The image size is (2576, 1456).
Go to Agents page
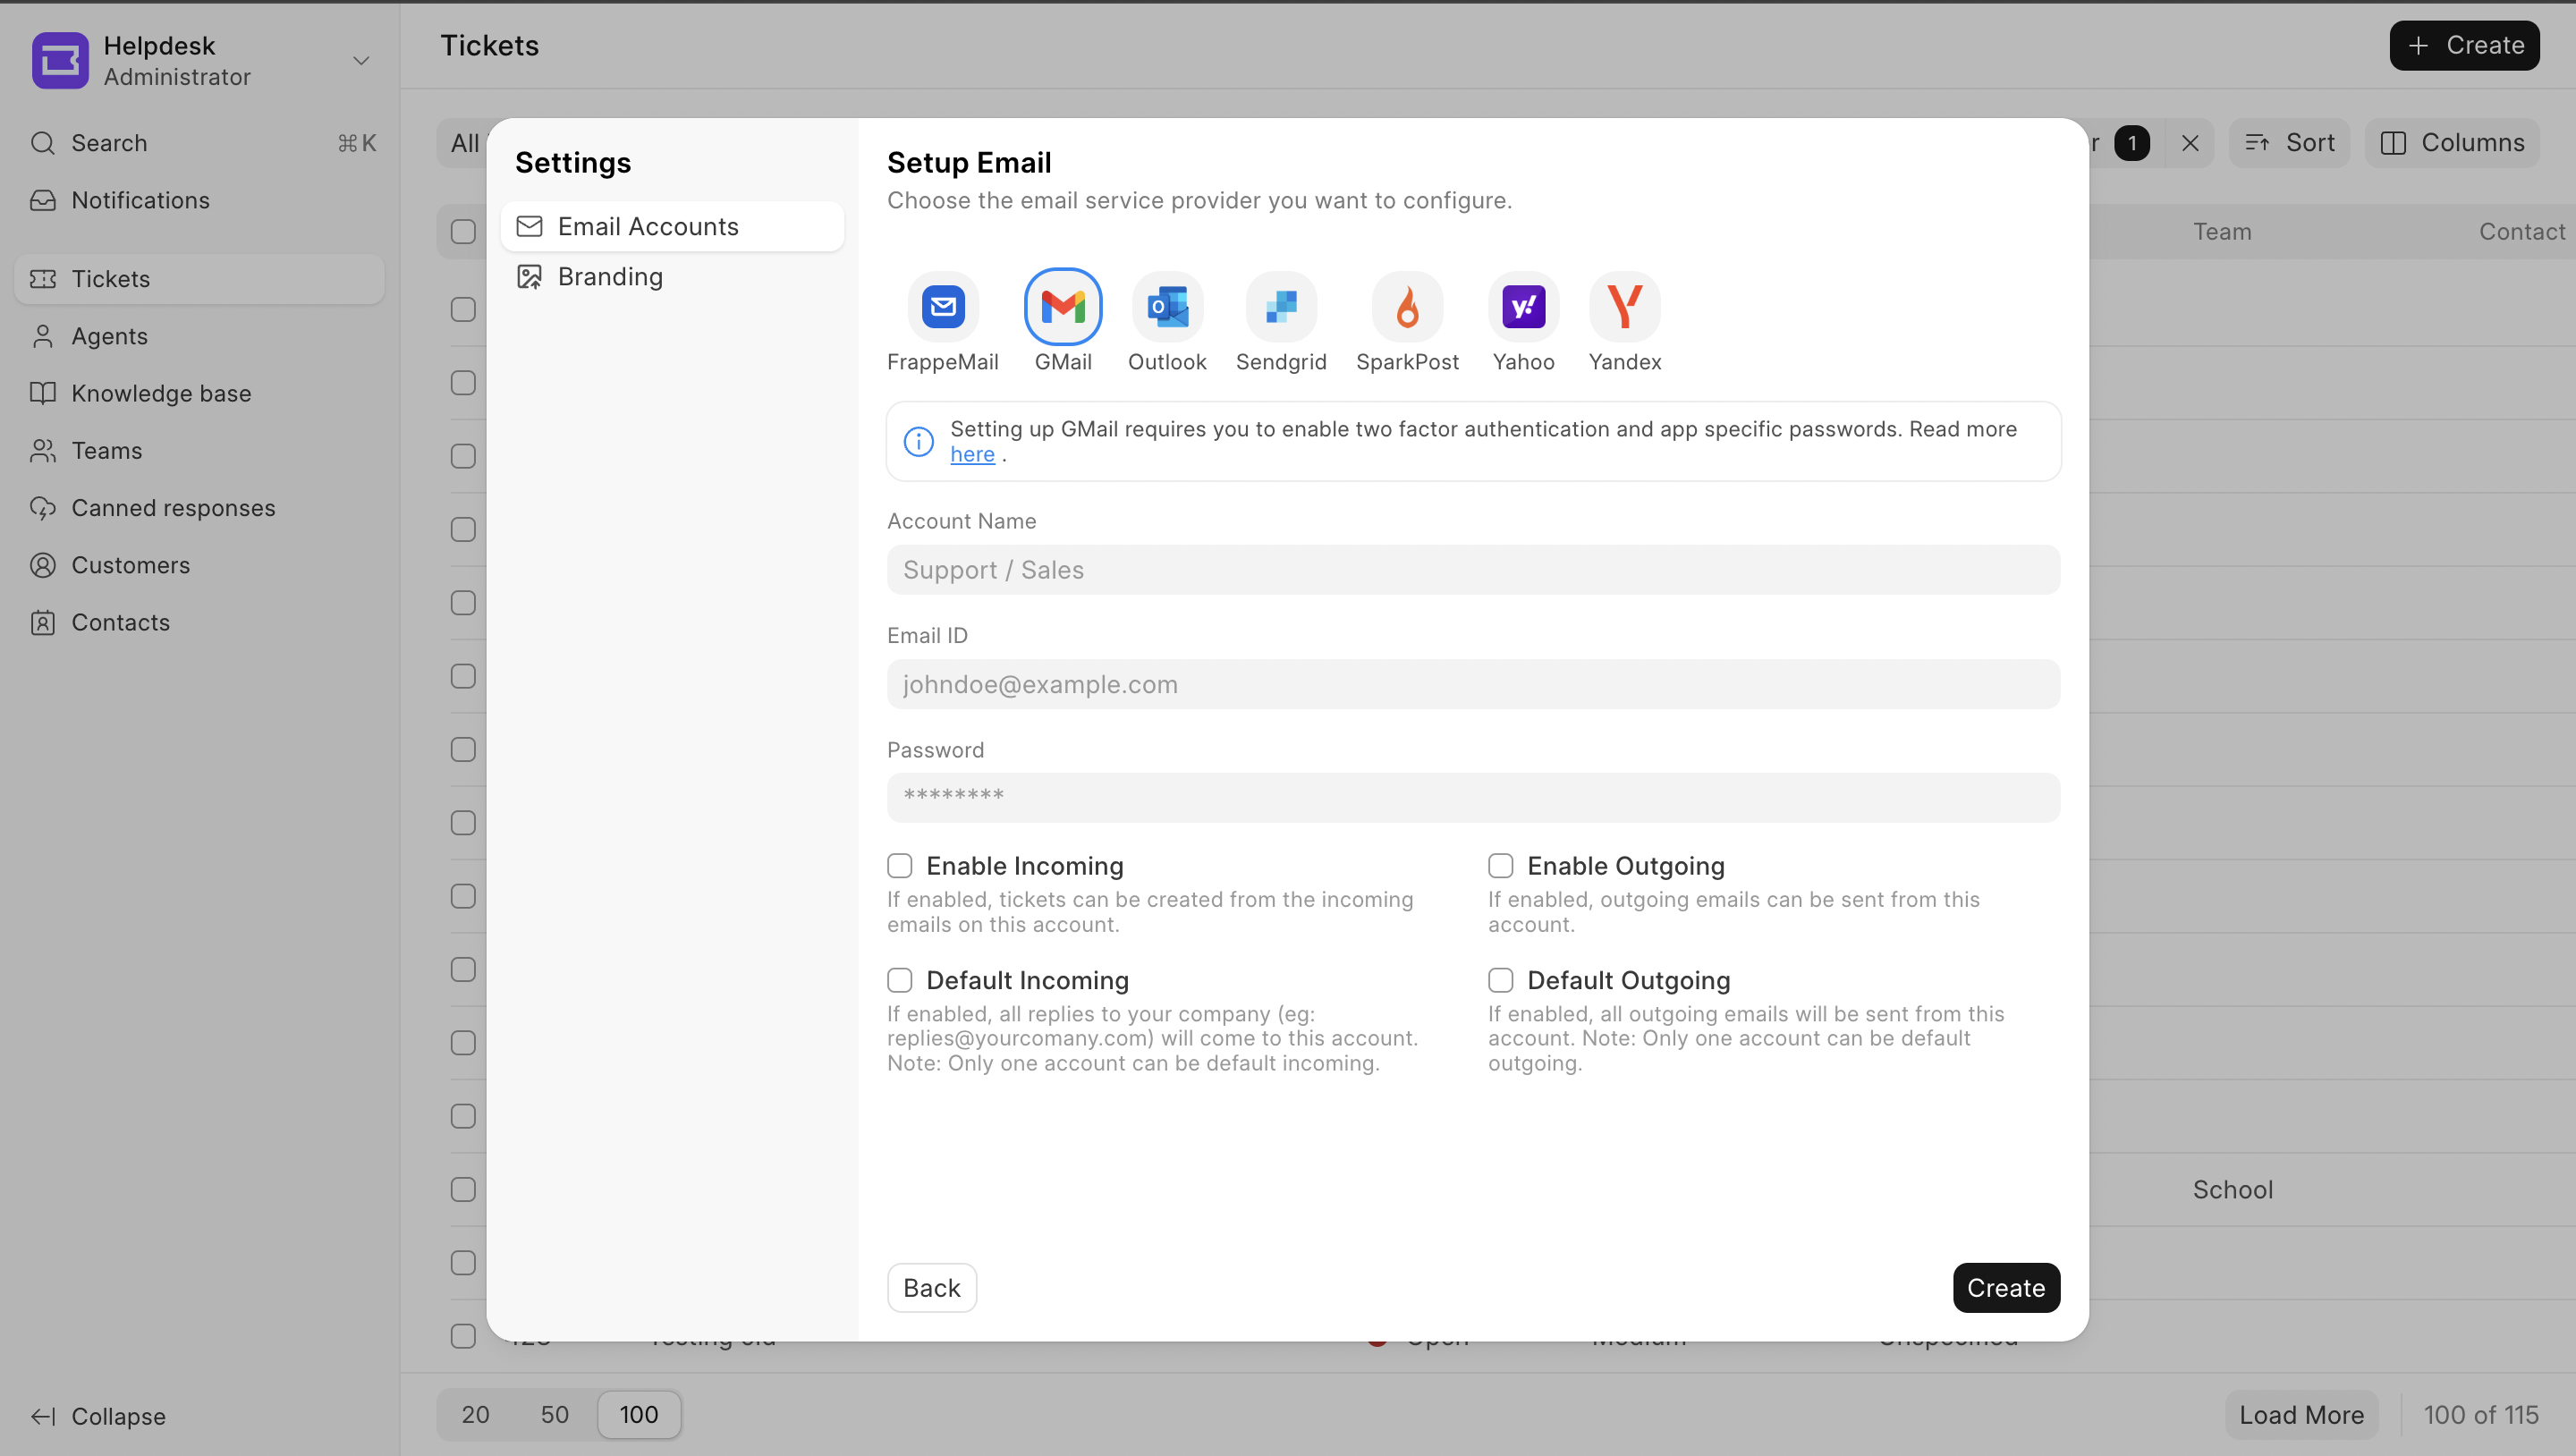(200, 336)
